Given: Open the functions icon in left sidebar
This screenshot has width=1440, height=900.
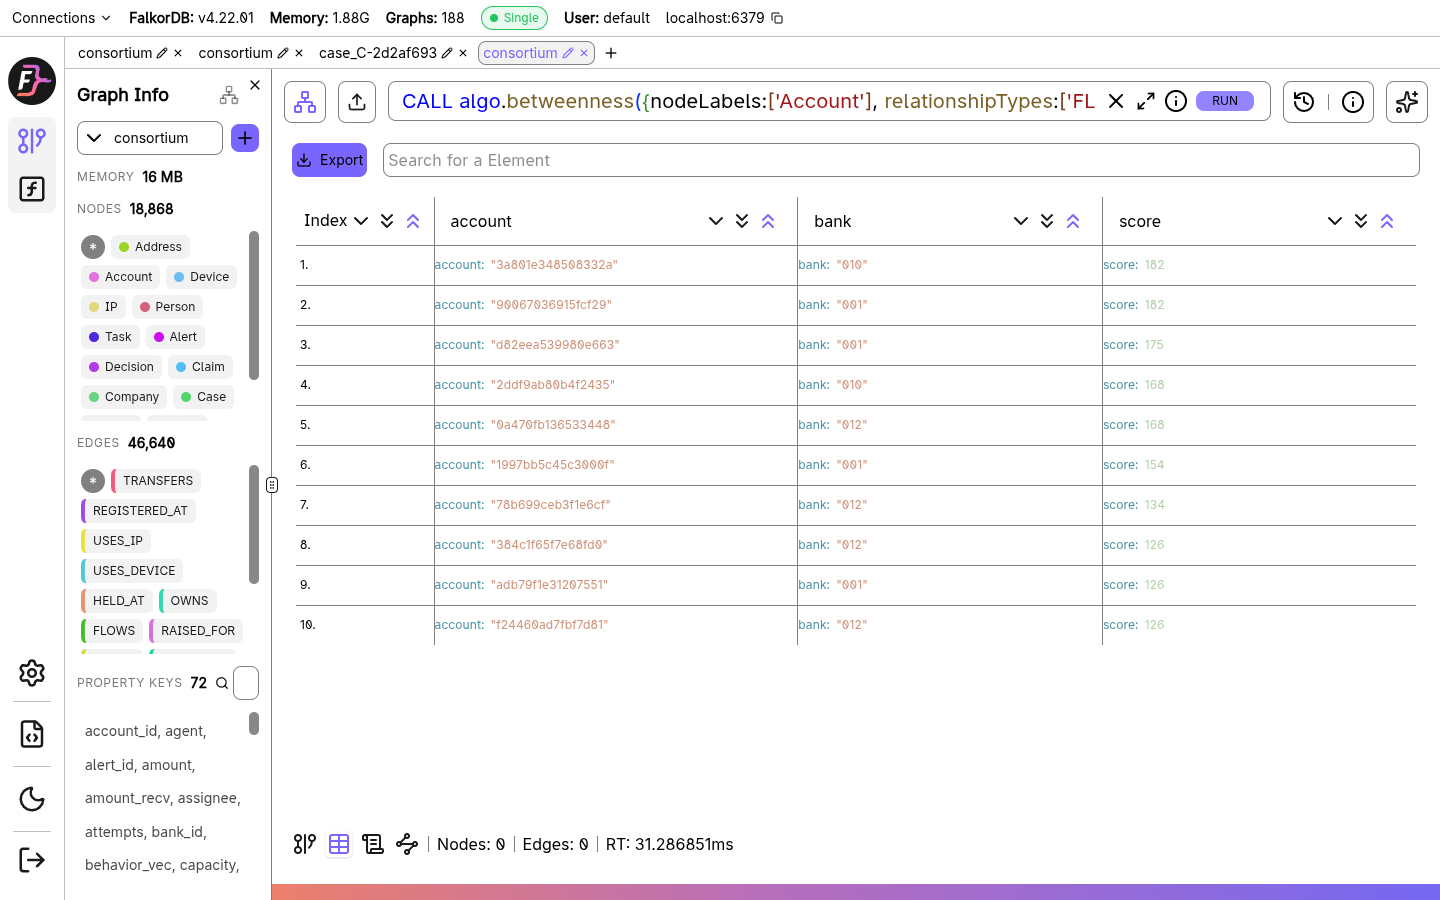Looking at the screenshot, I should point(32,189).
